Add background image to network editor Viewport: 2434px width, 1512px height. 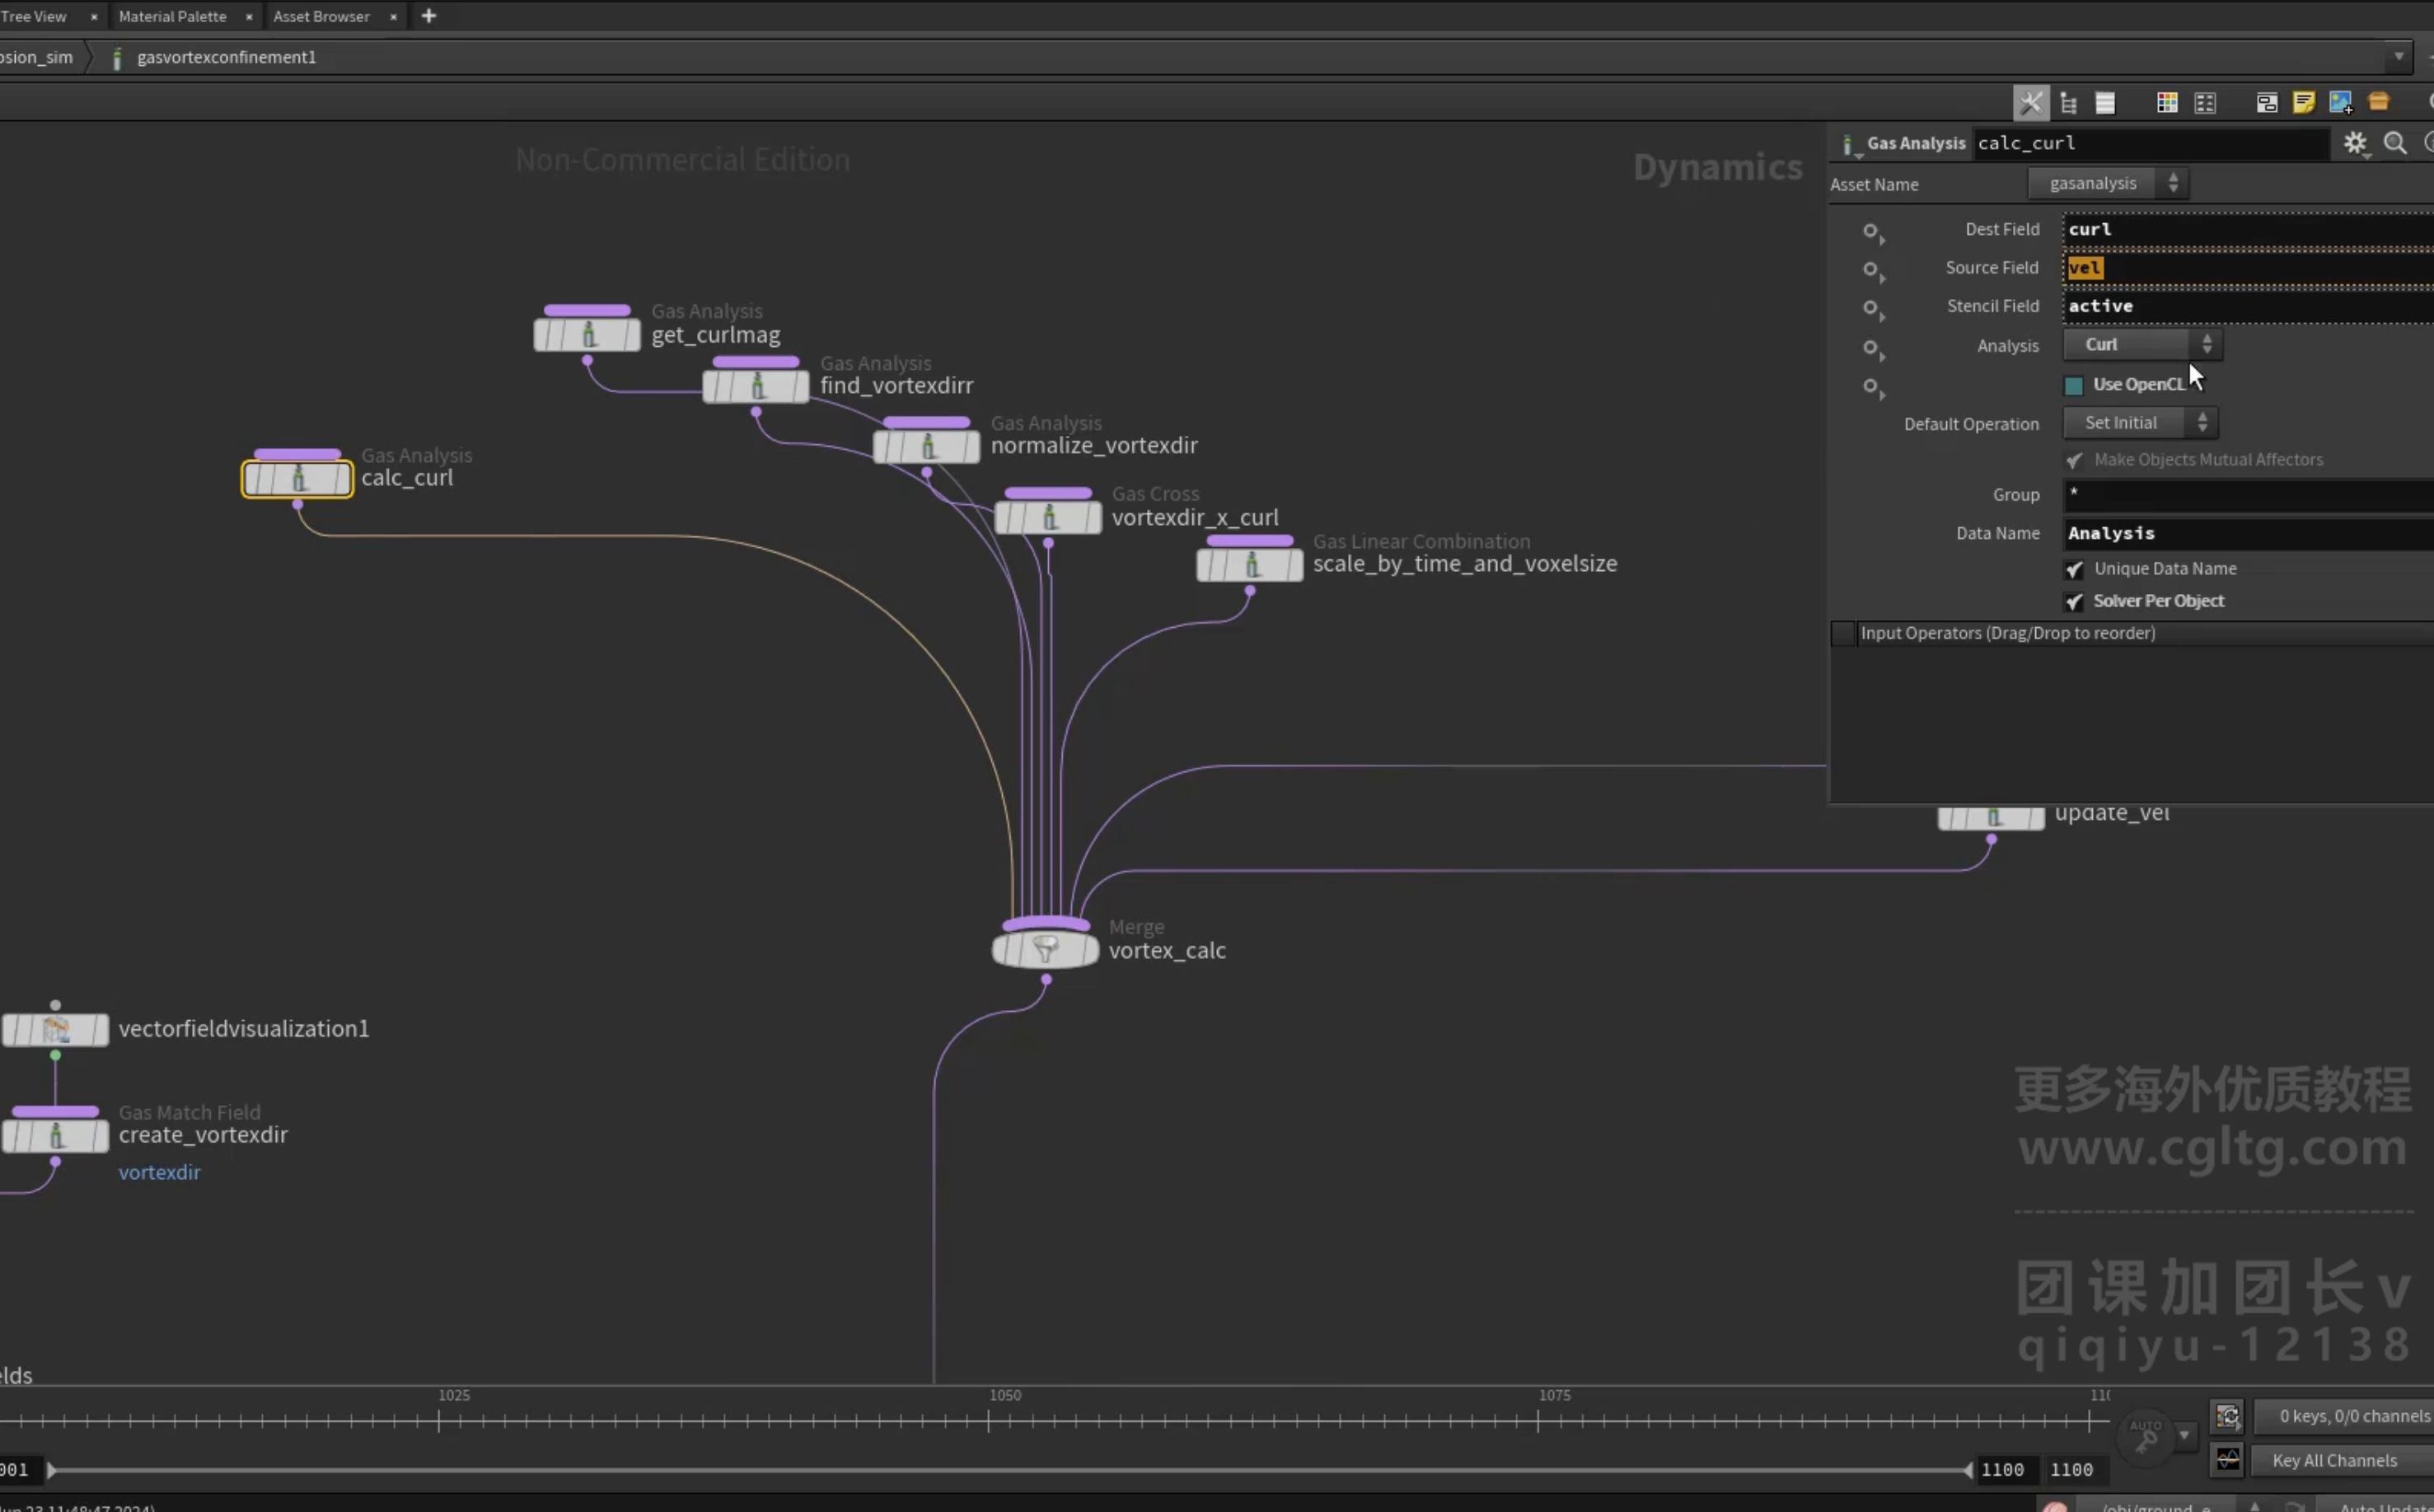click(x=2341, y=102)
